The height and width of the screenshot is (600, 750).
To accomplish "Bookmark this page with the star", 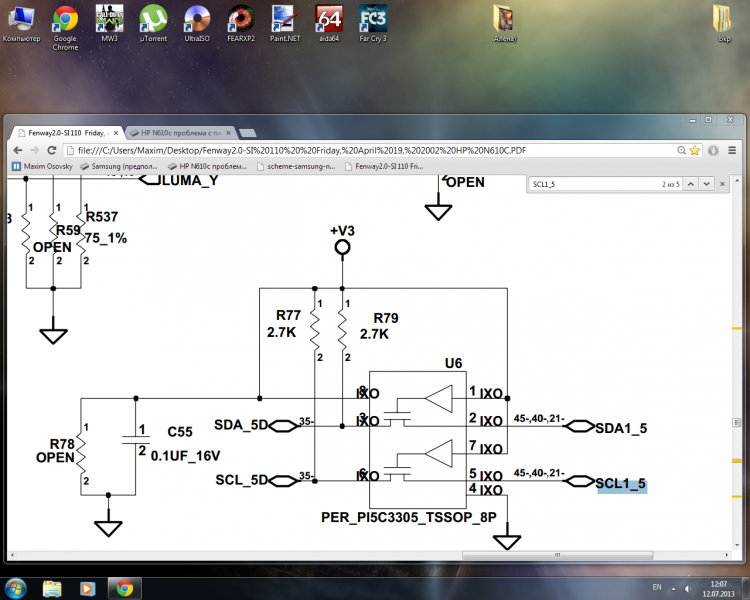I will [x=695, y=150].
